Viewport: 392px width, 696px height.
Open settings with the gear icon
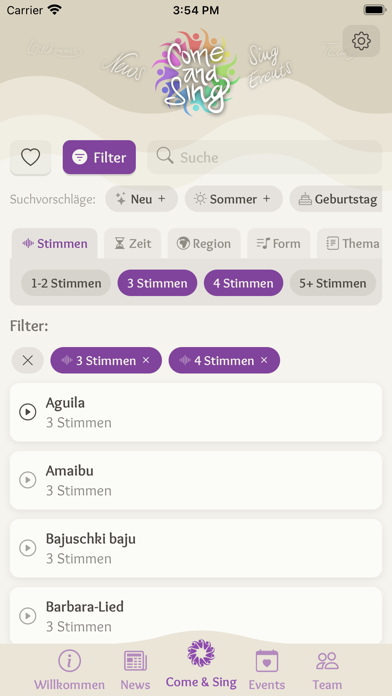click(x=361, y=41)
